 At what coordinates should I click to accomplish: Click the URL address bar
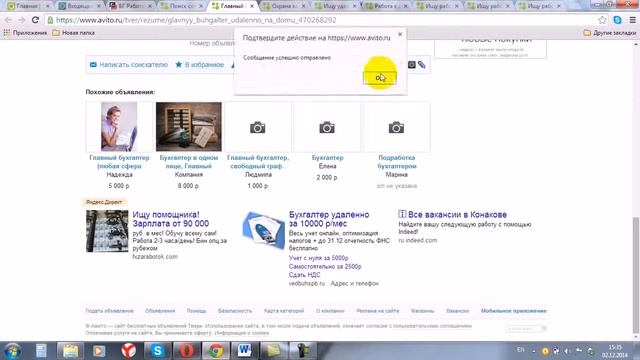(x=322, y=20)
